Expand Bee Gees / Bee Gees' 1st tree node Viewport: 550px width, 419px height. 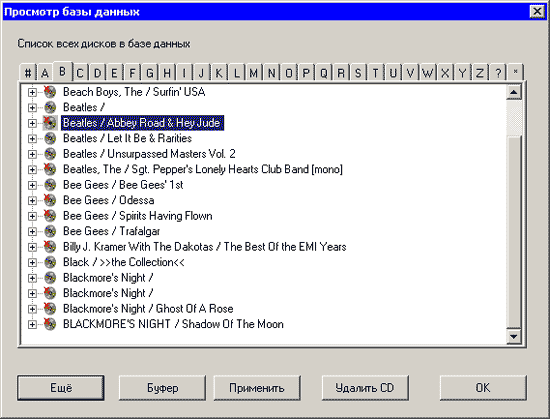click(x=32, y=185)
